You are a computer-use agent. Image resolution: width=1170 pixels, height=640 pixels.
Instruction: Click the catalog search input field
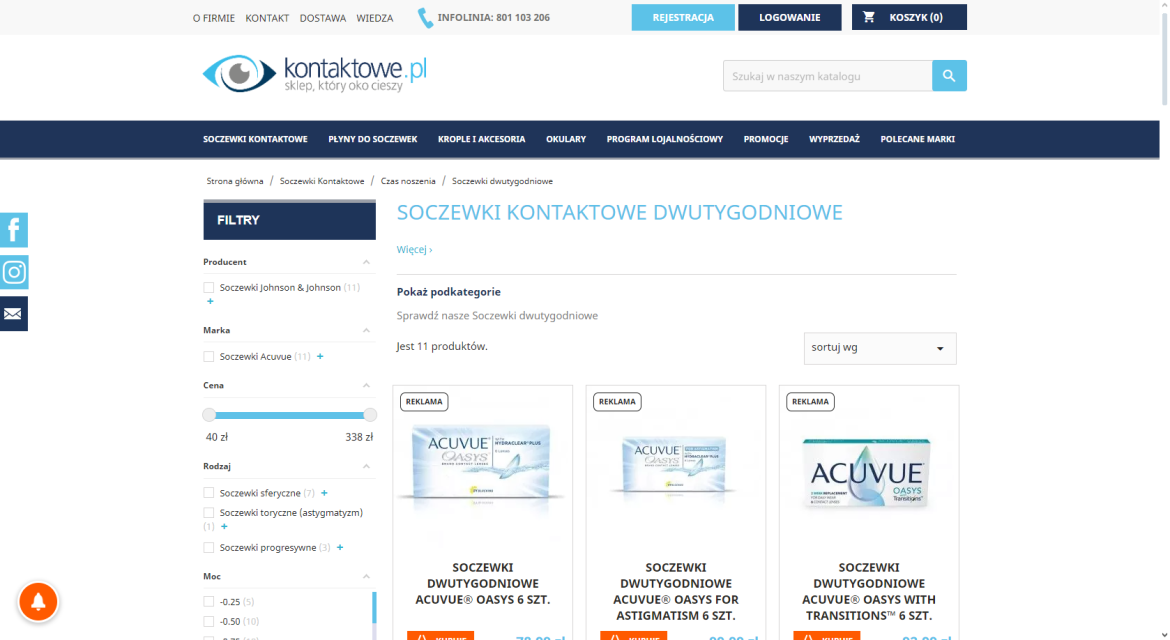pos(828,75)
